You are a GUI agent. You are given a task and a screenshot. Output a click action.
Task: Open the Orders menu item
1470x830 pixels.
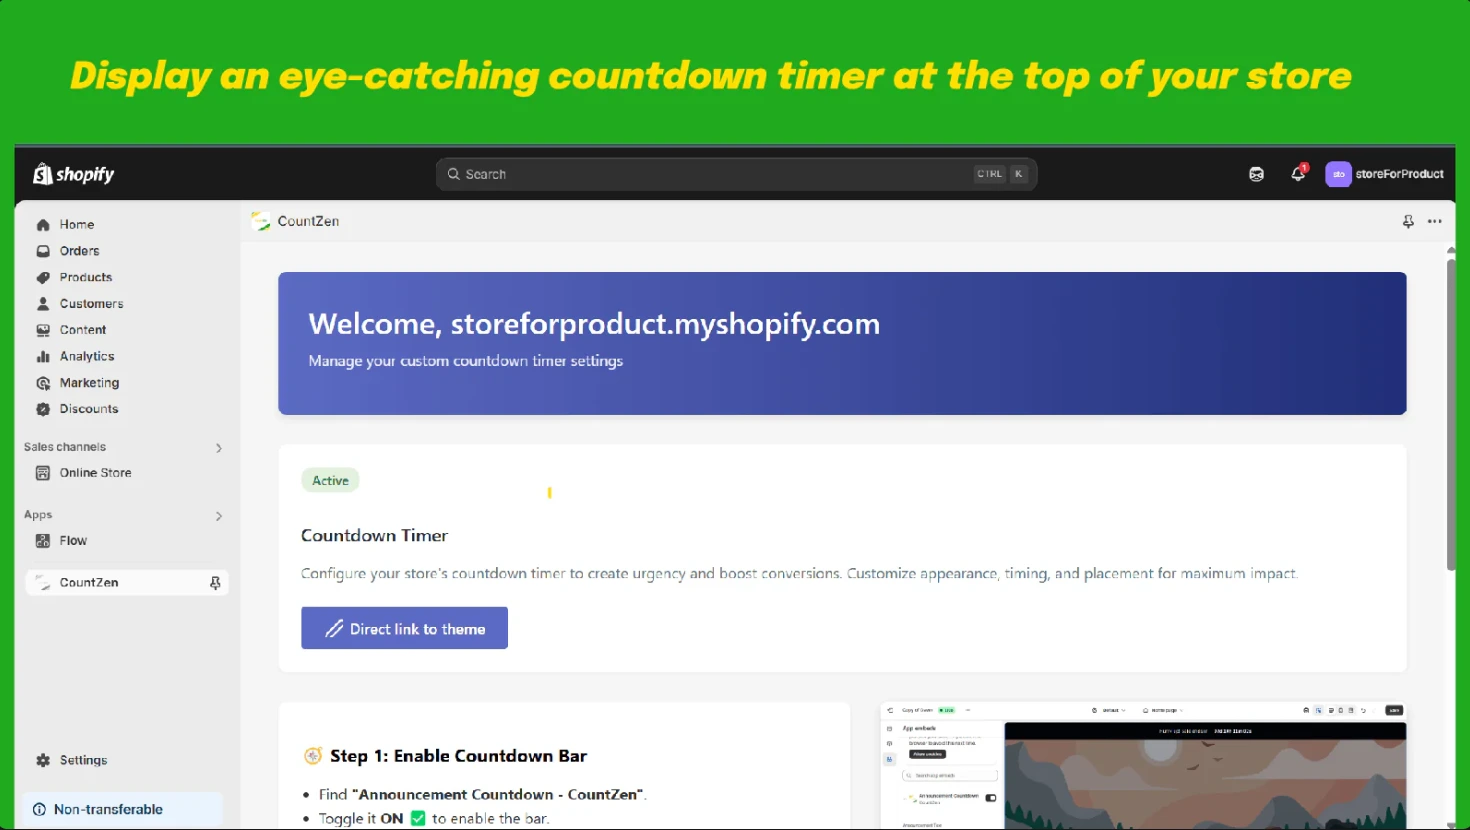79,251
